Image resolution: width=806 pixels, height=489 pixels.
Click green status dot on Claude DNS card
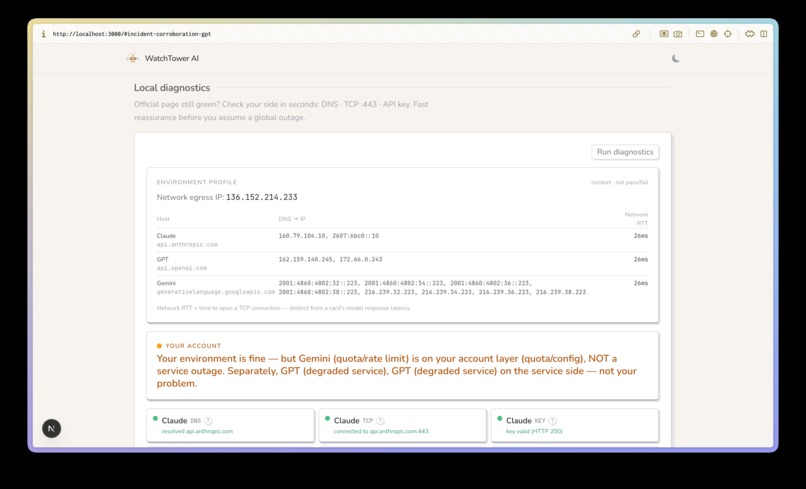(x=155, y=419)
